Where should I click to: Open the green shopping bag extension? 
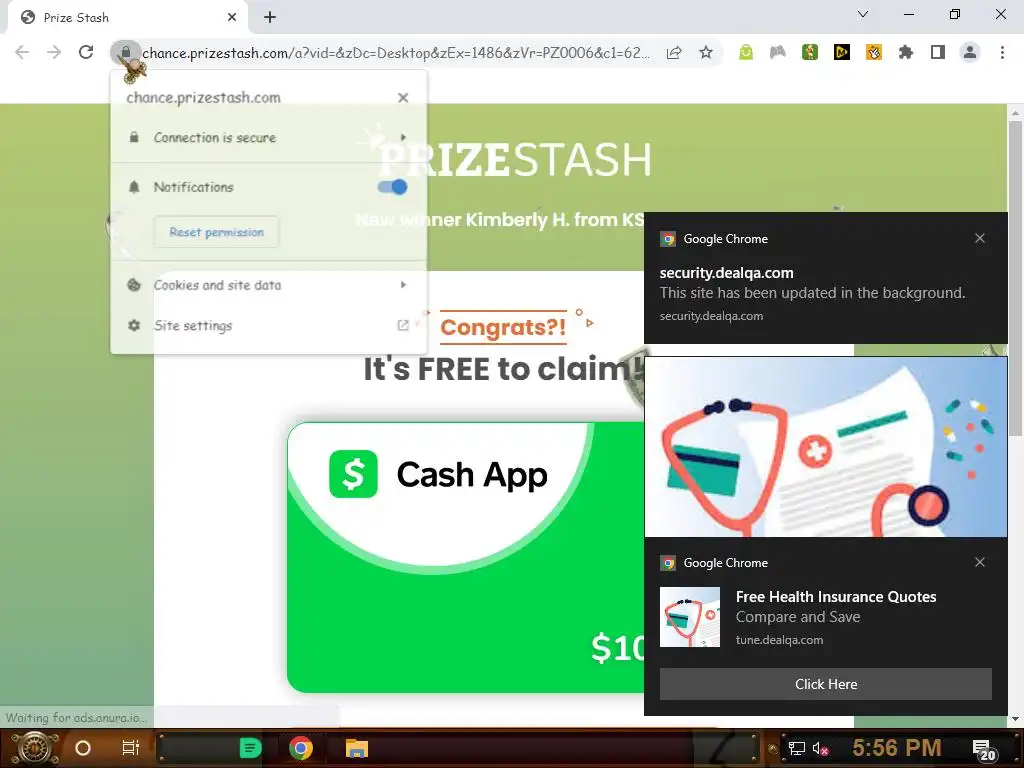tap(746, 52)
